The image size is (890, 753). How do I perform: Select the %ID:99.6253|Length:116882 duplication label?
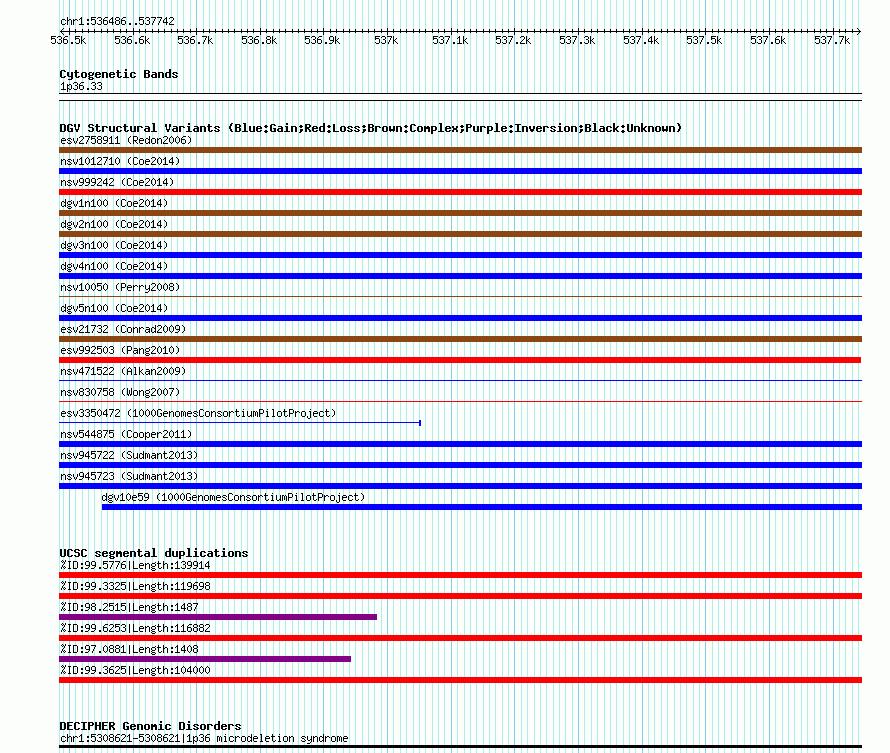[x=135, y=628]
